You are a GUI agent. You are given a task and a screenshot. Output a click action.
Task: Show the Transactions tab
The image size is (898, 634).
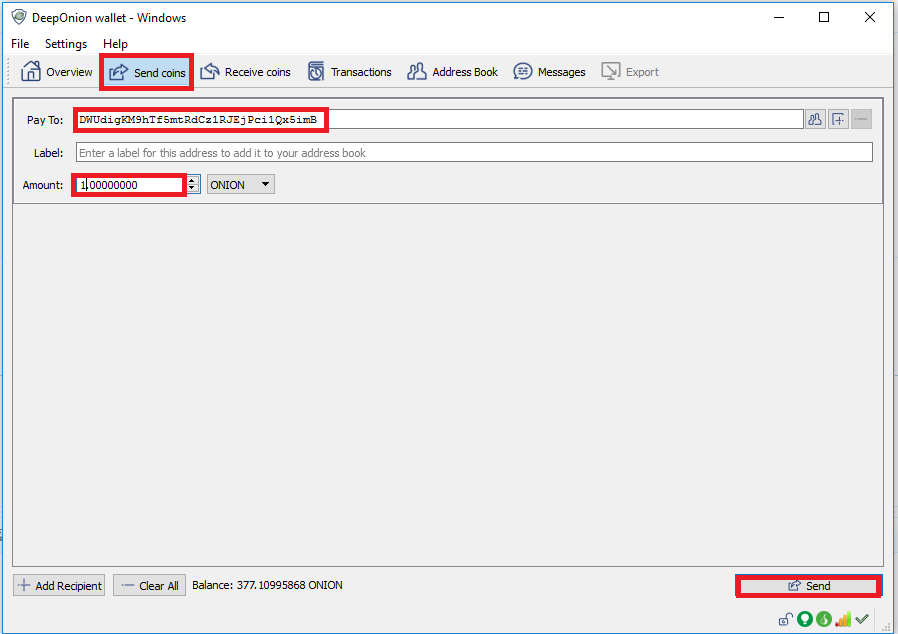click(x=349, y=72)
